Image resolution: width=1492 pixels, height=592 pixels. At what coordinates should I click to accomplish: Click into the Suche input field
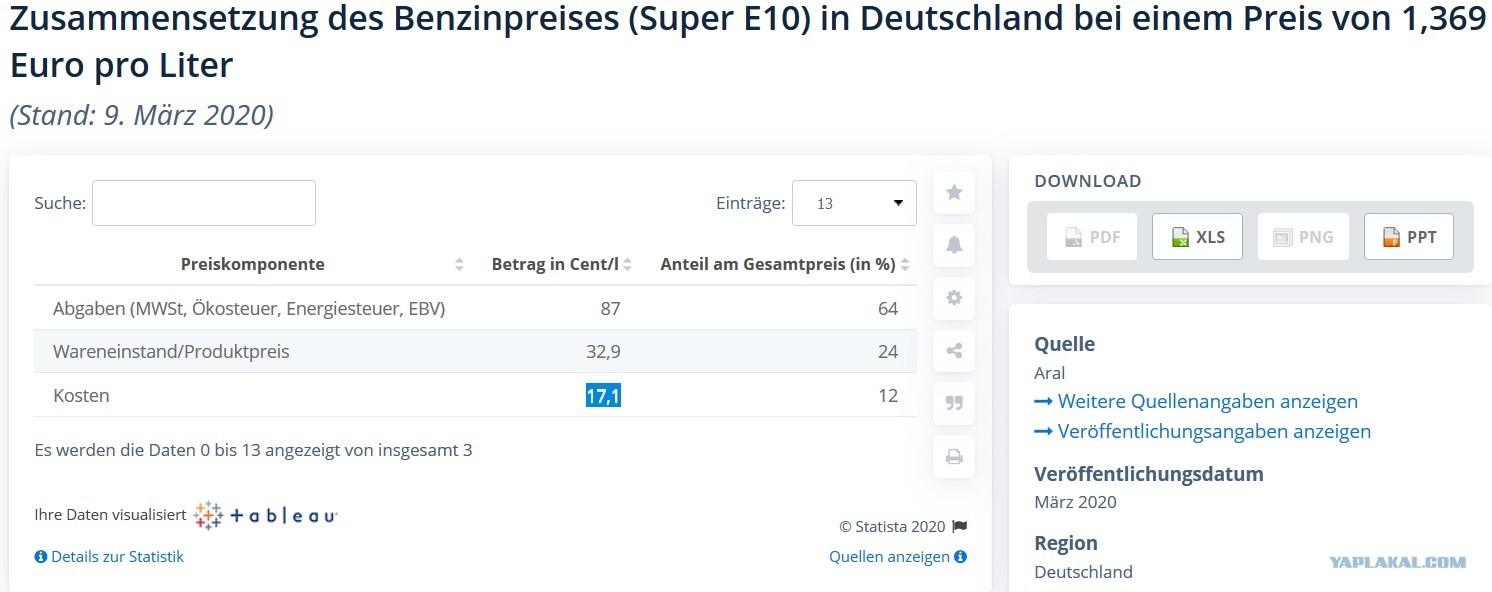(x=204, y=203)
